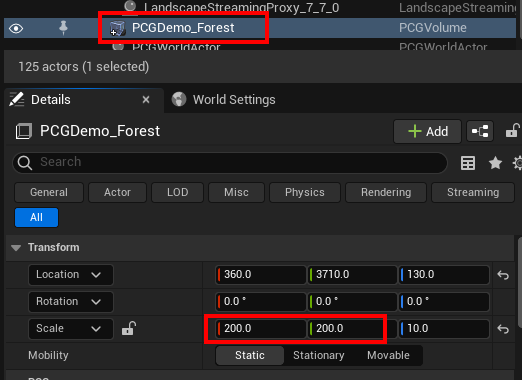Edit Rotation Z value field
This screenshot has width=522, height=380.
(444, 302)
